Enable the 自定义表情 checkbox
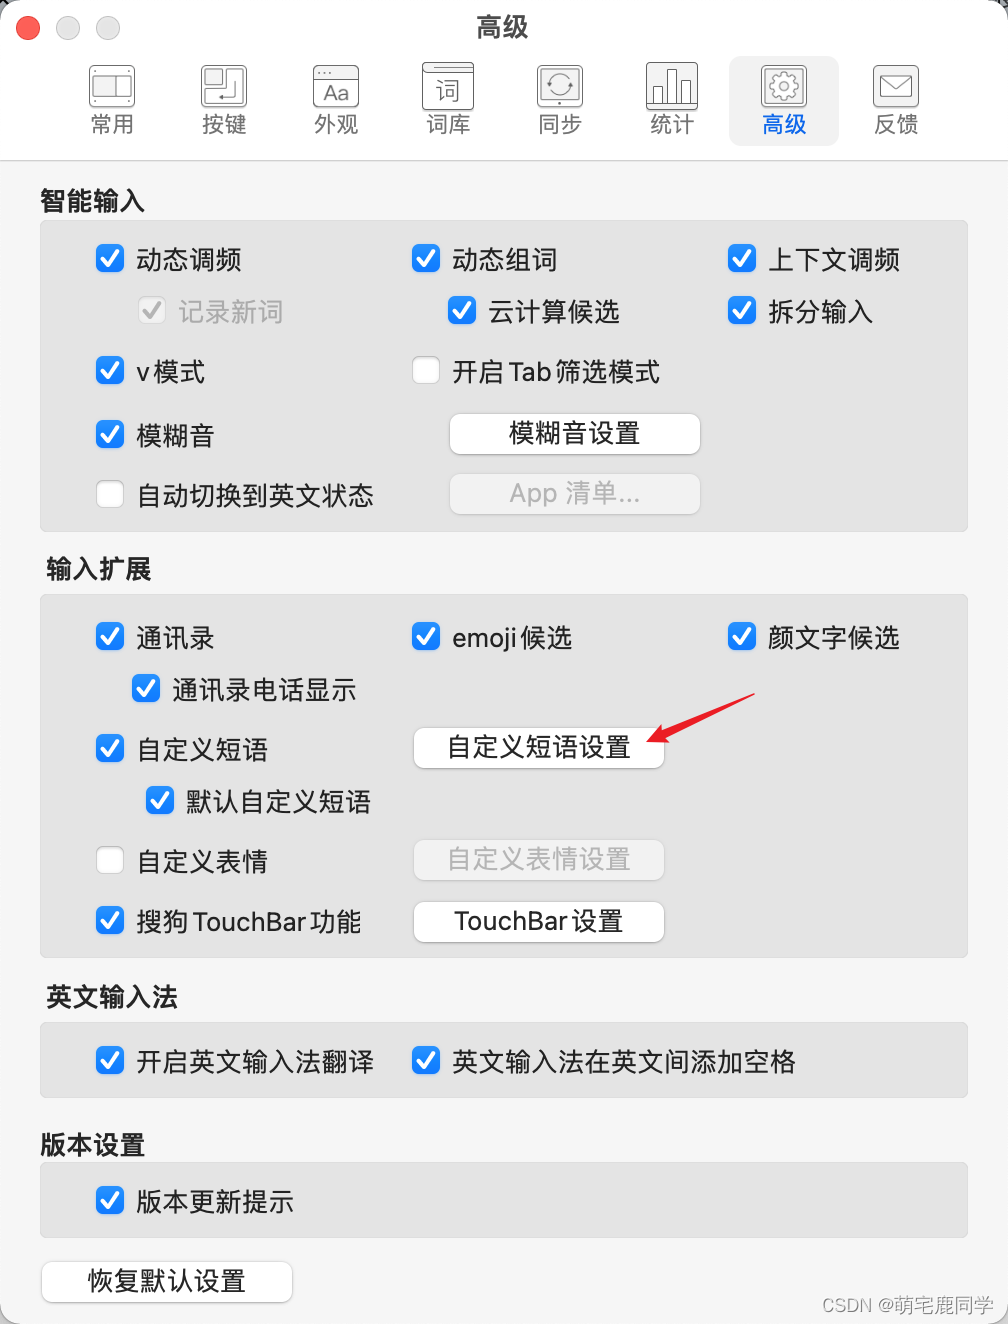 [110, 860]
